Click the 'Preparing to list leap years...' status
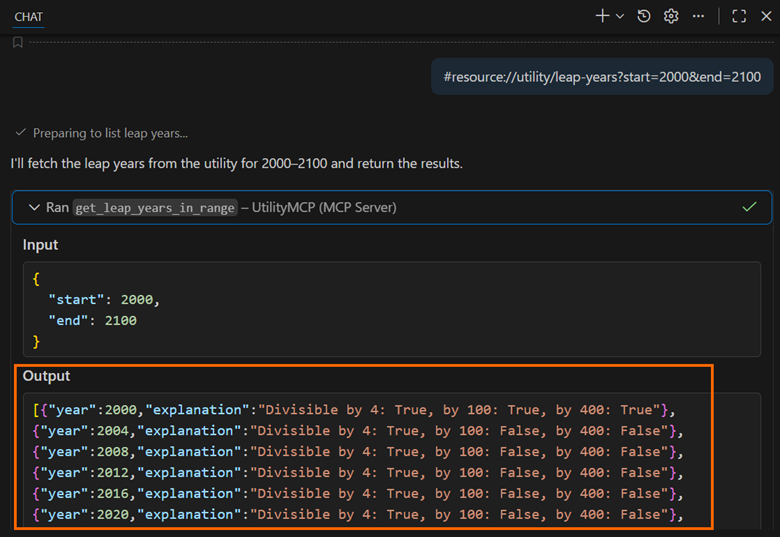 click(110, 133)
